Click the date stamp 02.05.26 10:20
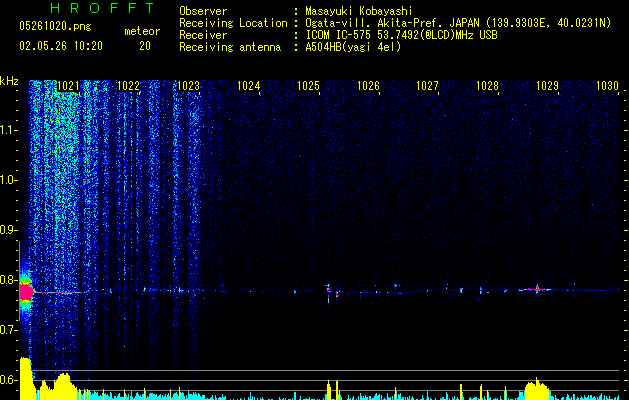Viewport: 629px width, 400px height. click(x=61, y=46)
